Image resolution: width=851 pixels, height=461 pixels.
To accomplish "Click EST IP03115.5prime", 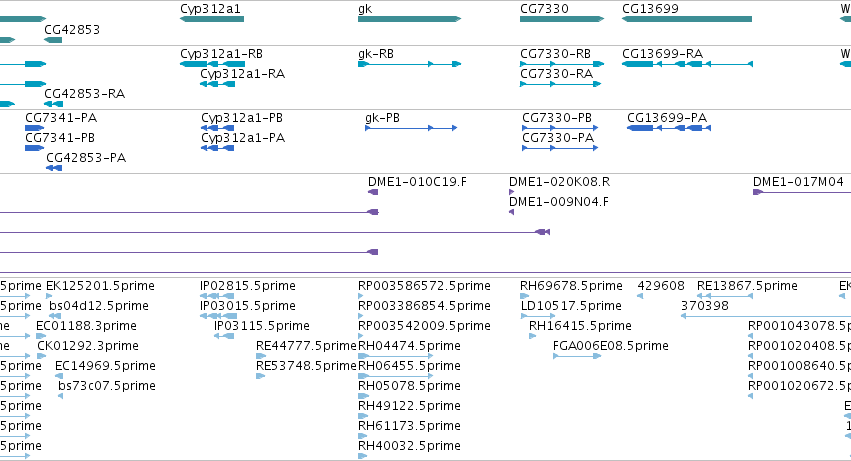I will 262,326.
